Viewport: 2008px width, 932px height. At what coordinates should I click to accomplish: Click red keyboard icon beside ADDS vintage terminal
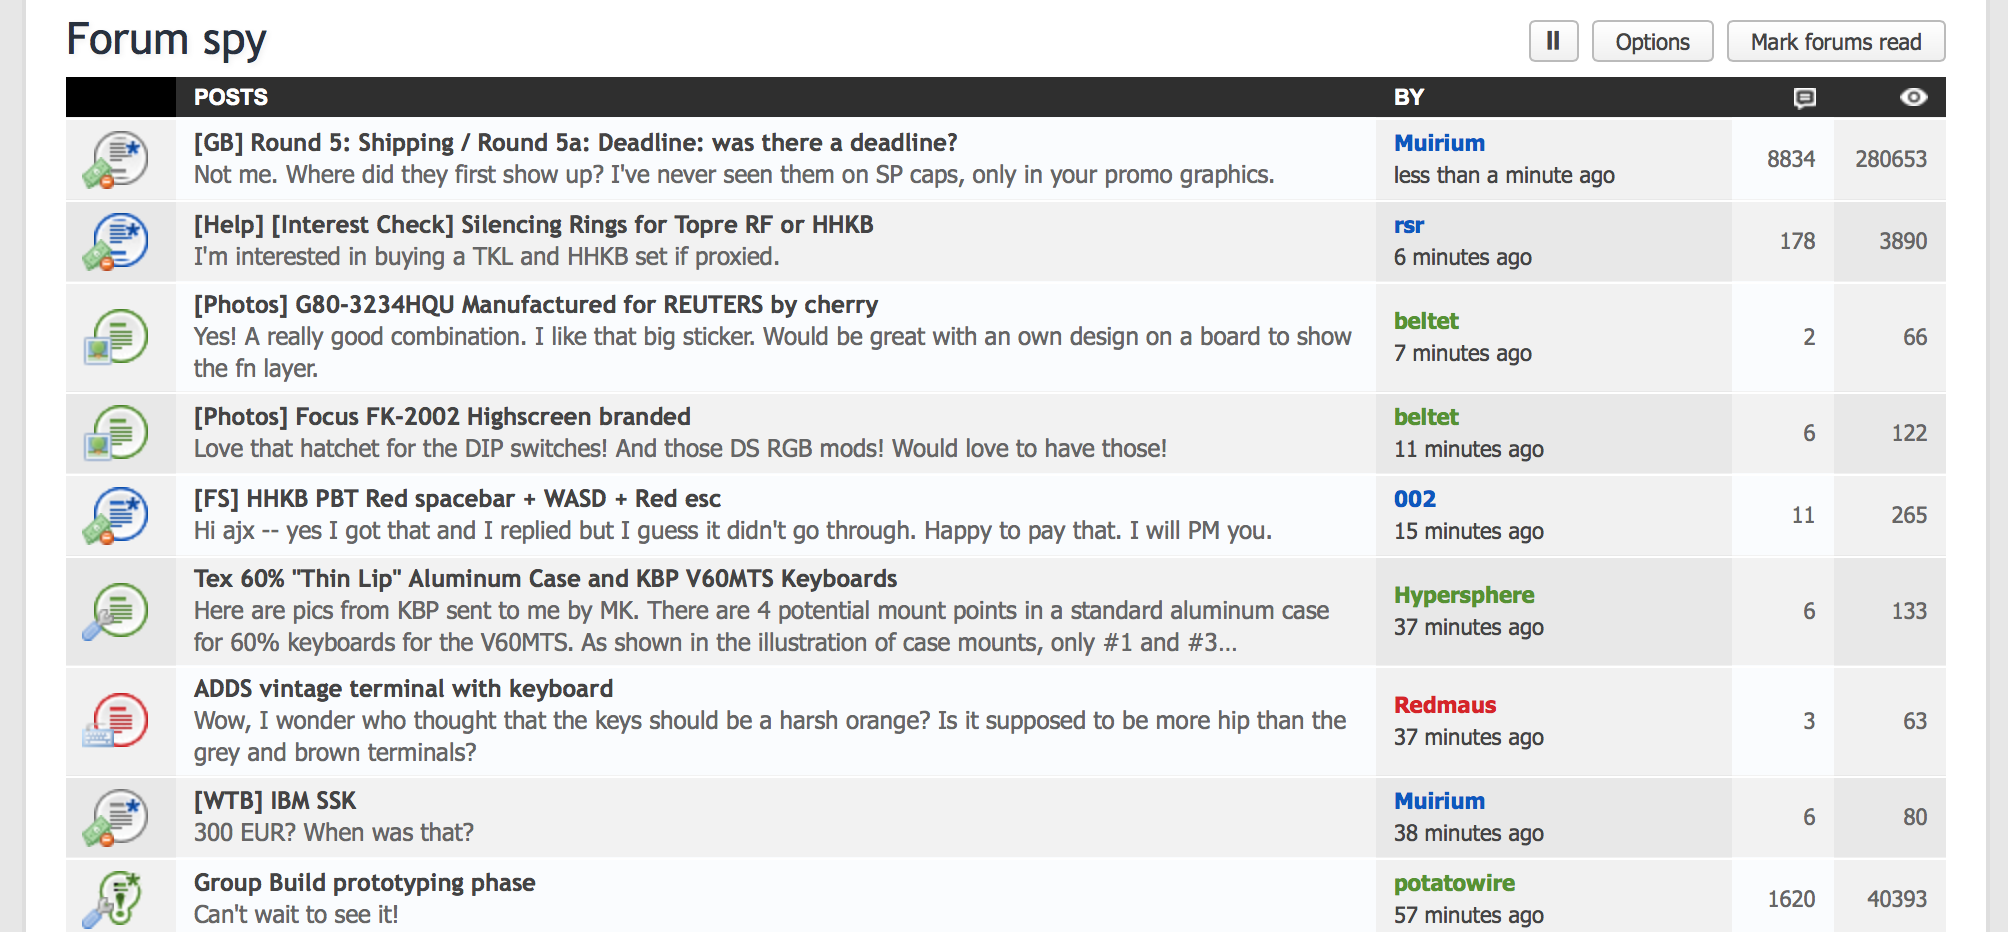[118, 721]
